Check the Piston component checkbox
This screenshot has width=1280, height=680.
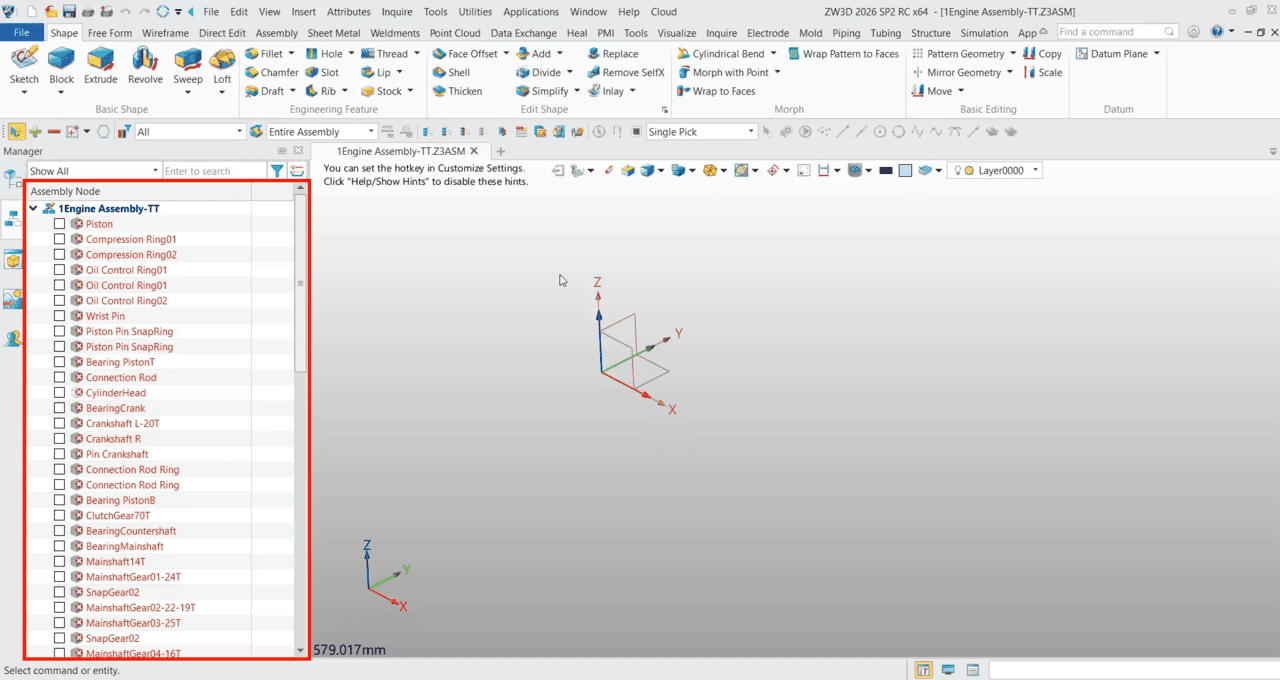tap(59, 224)
